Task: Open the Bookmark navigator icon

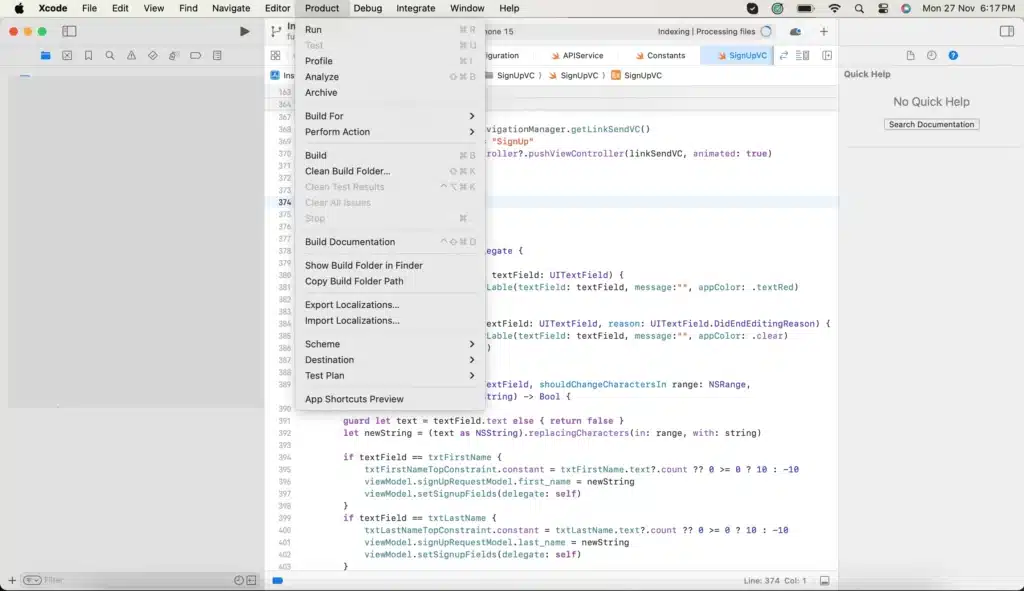Action: (x=89, y=56)
